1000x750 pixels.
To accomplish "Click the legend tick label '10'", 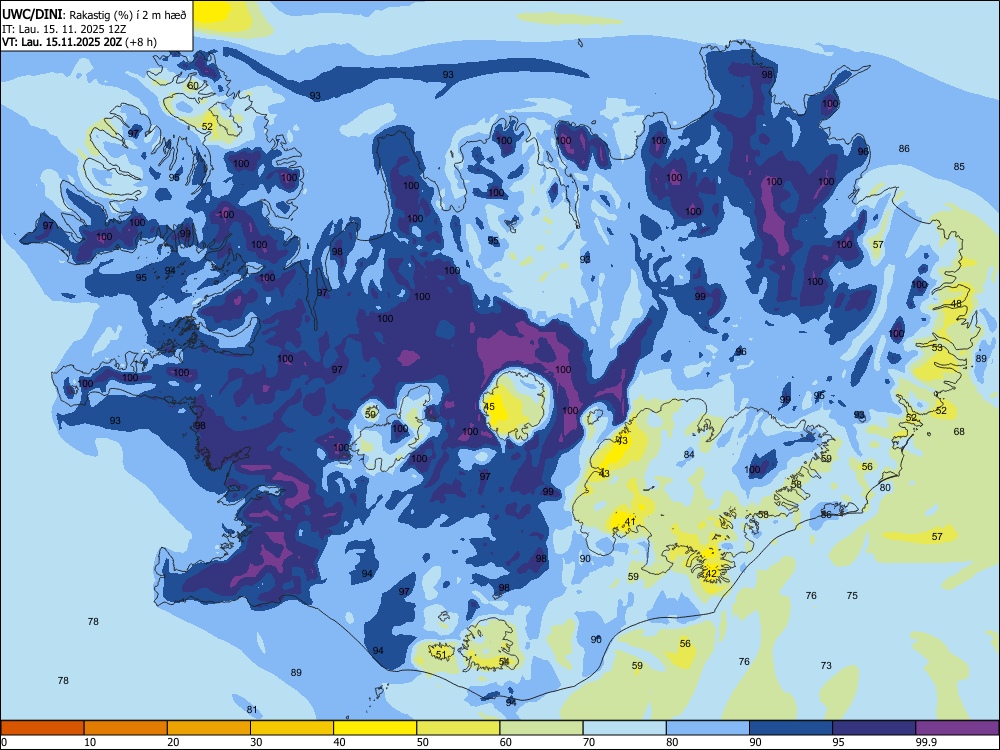I will coord(90,742).
